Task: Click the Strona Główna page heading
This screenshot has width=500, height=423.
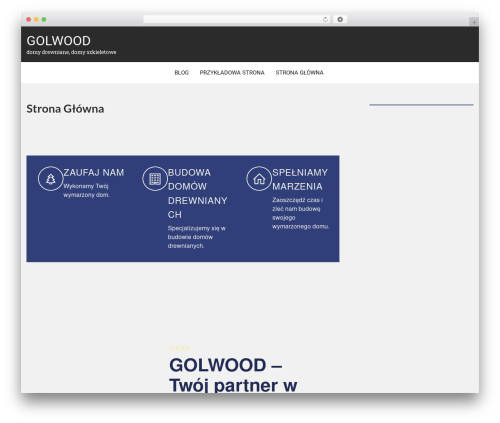Action: click(65, 109)
